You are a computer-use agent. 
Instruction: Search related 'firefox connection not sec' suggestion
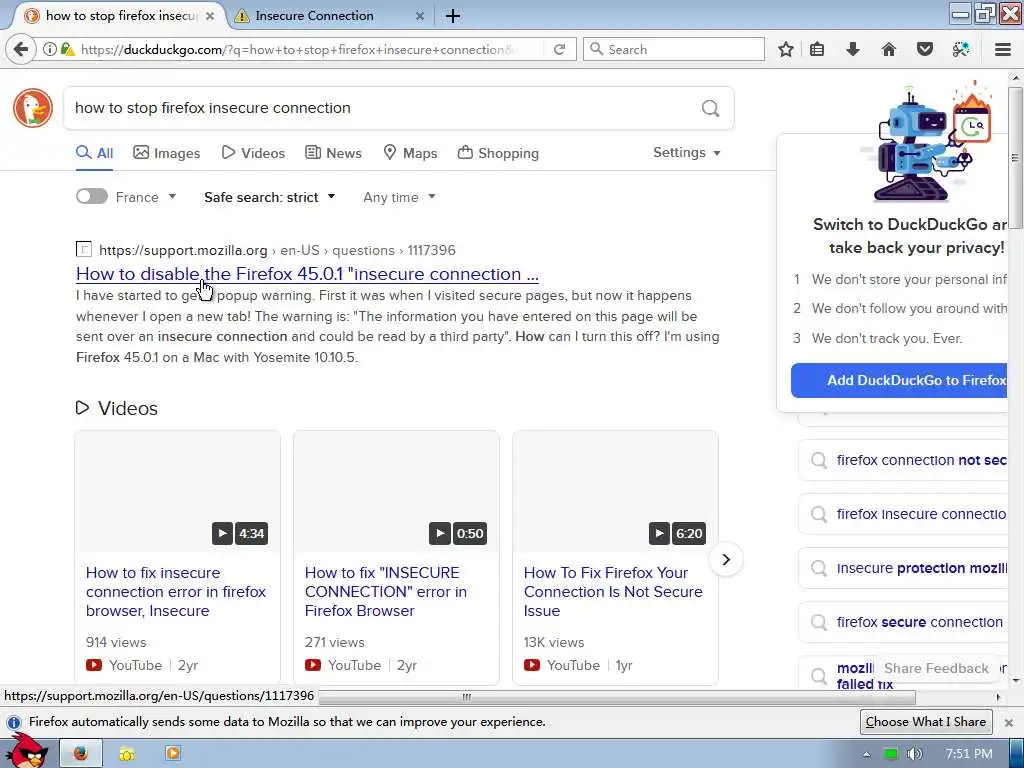pos(904,460)
